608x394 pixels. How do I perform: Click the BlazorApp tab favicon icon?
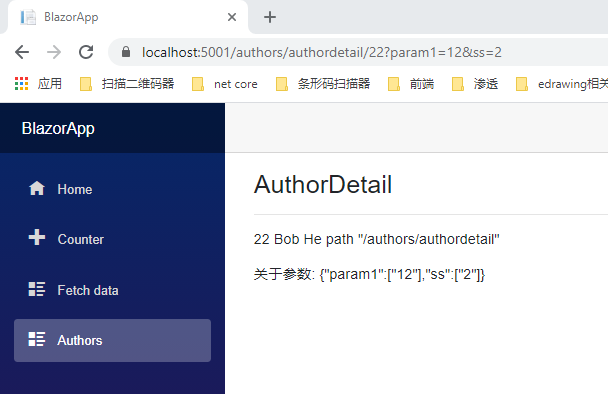coord(28,17)
